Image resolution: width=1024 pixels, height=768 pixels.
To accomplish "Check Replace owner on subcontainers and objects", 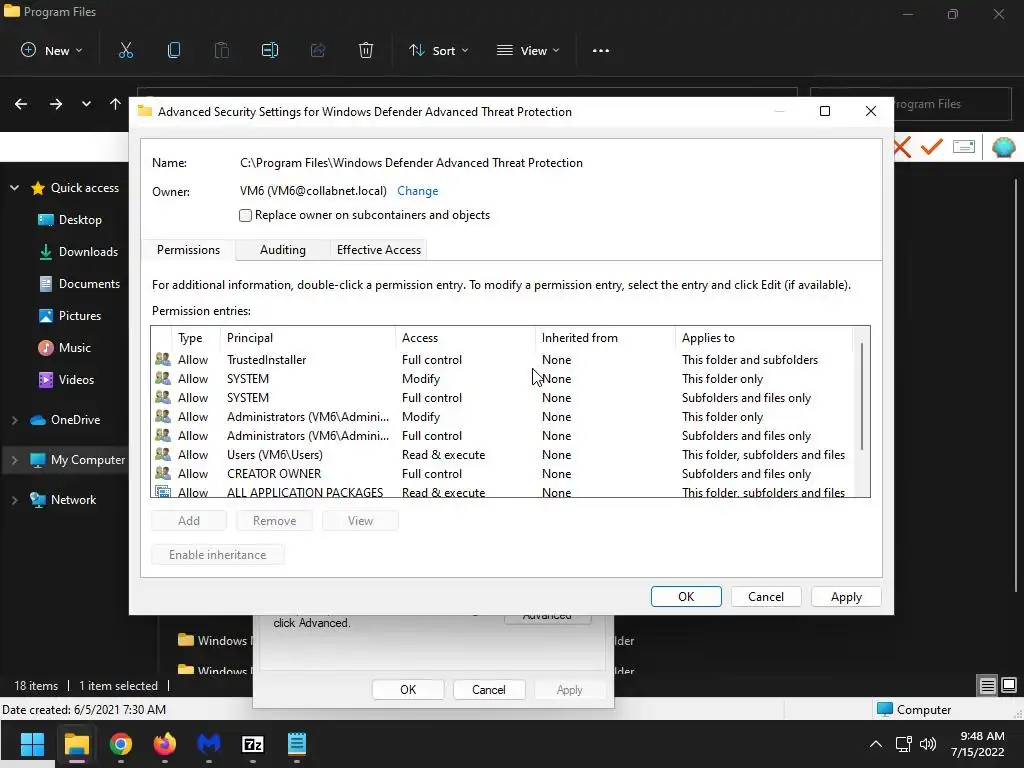I will [x=246, y=216].
